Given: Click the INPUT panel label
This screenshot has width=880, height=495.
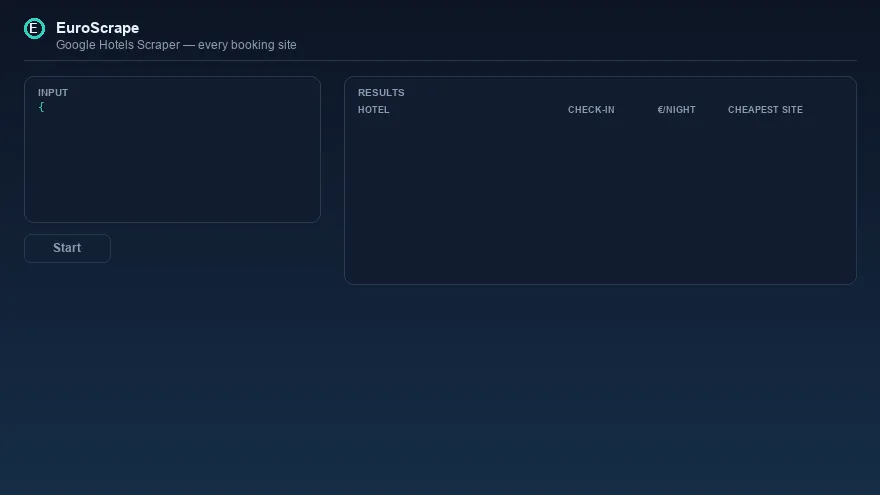Looking at the screenshot, I should 53,93.
